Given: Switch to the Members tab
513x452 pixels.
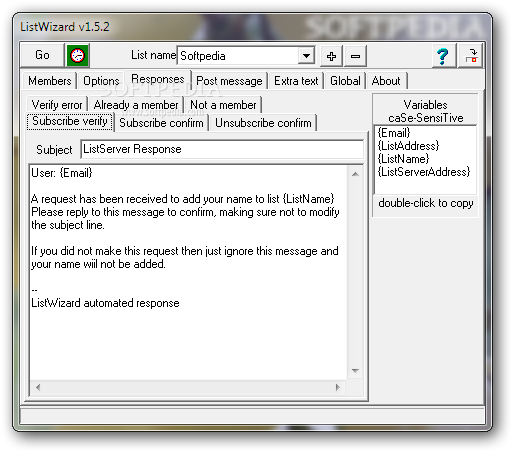Looking at the screenshot, I should tap(49, 81).
